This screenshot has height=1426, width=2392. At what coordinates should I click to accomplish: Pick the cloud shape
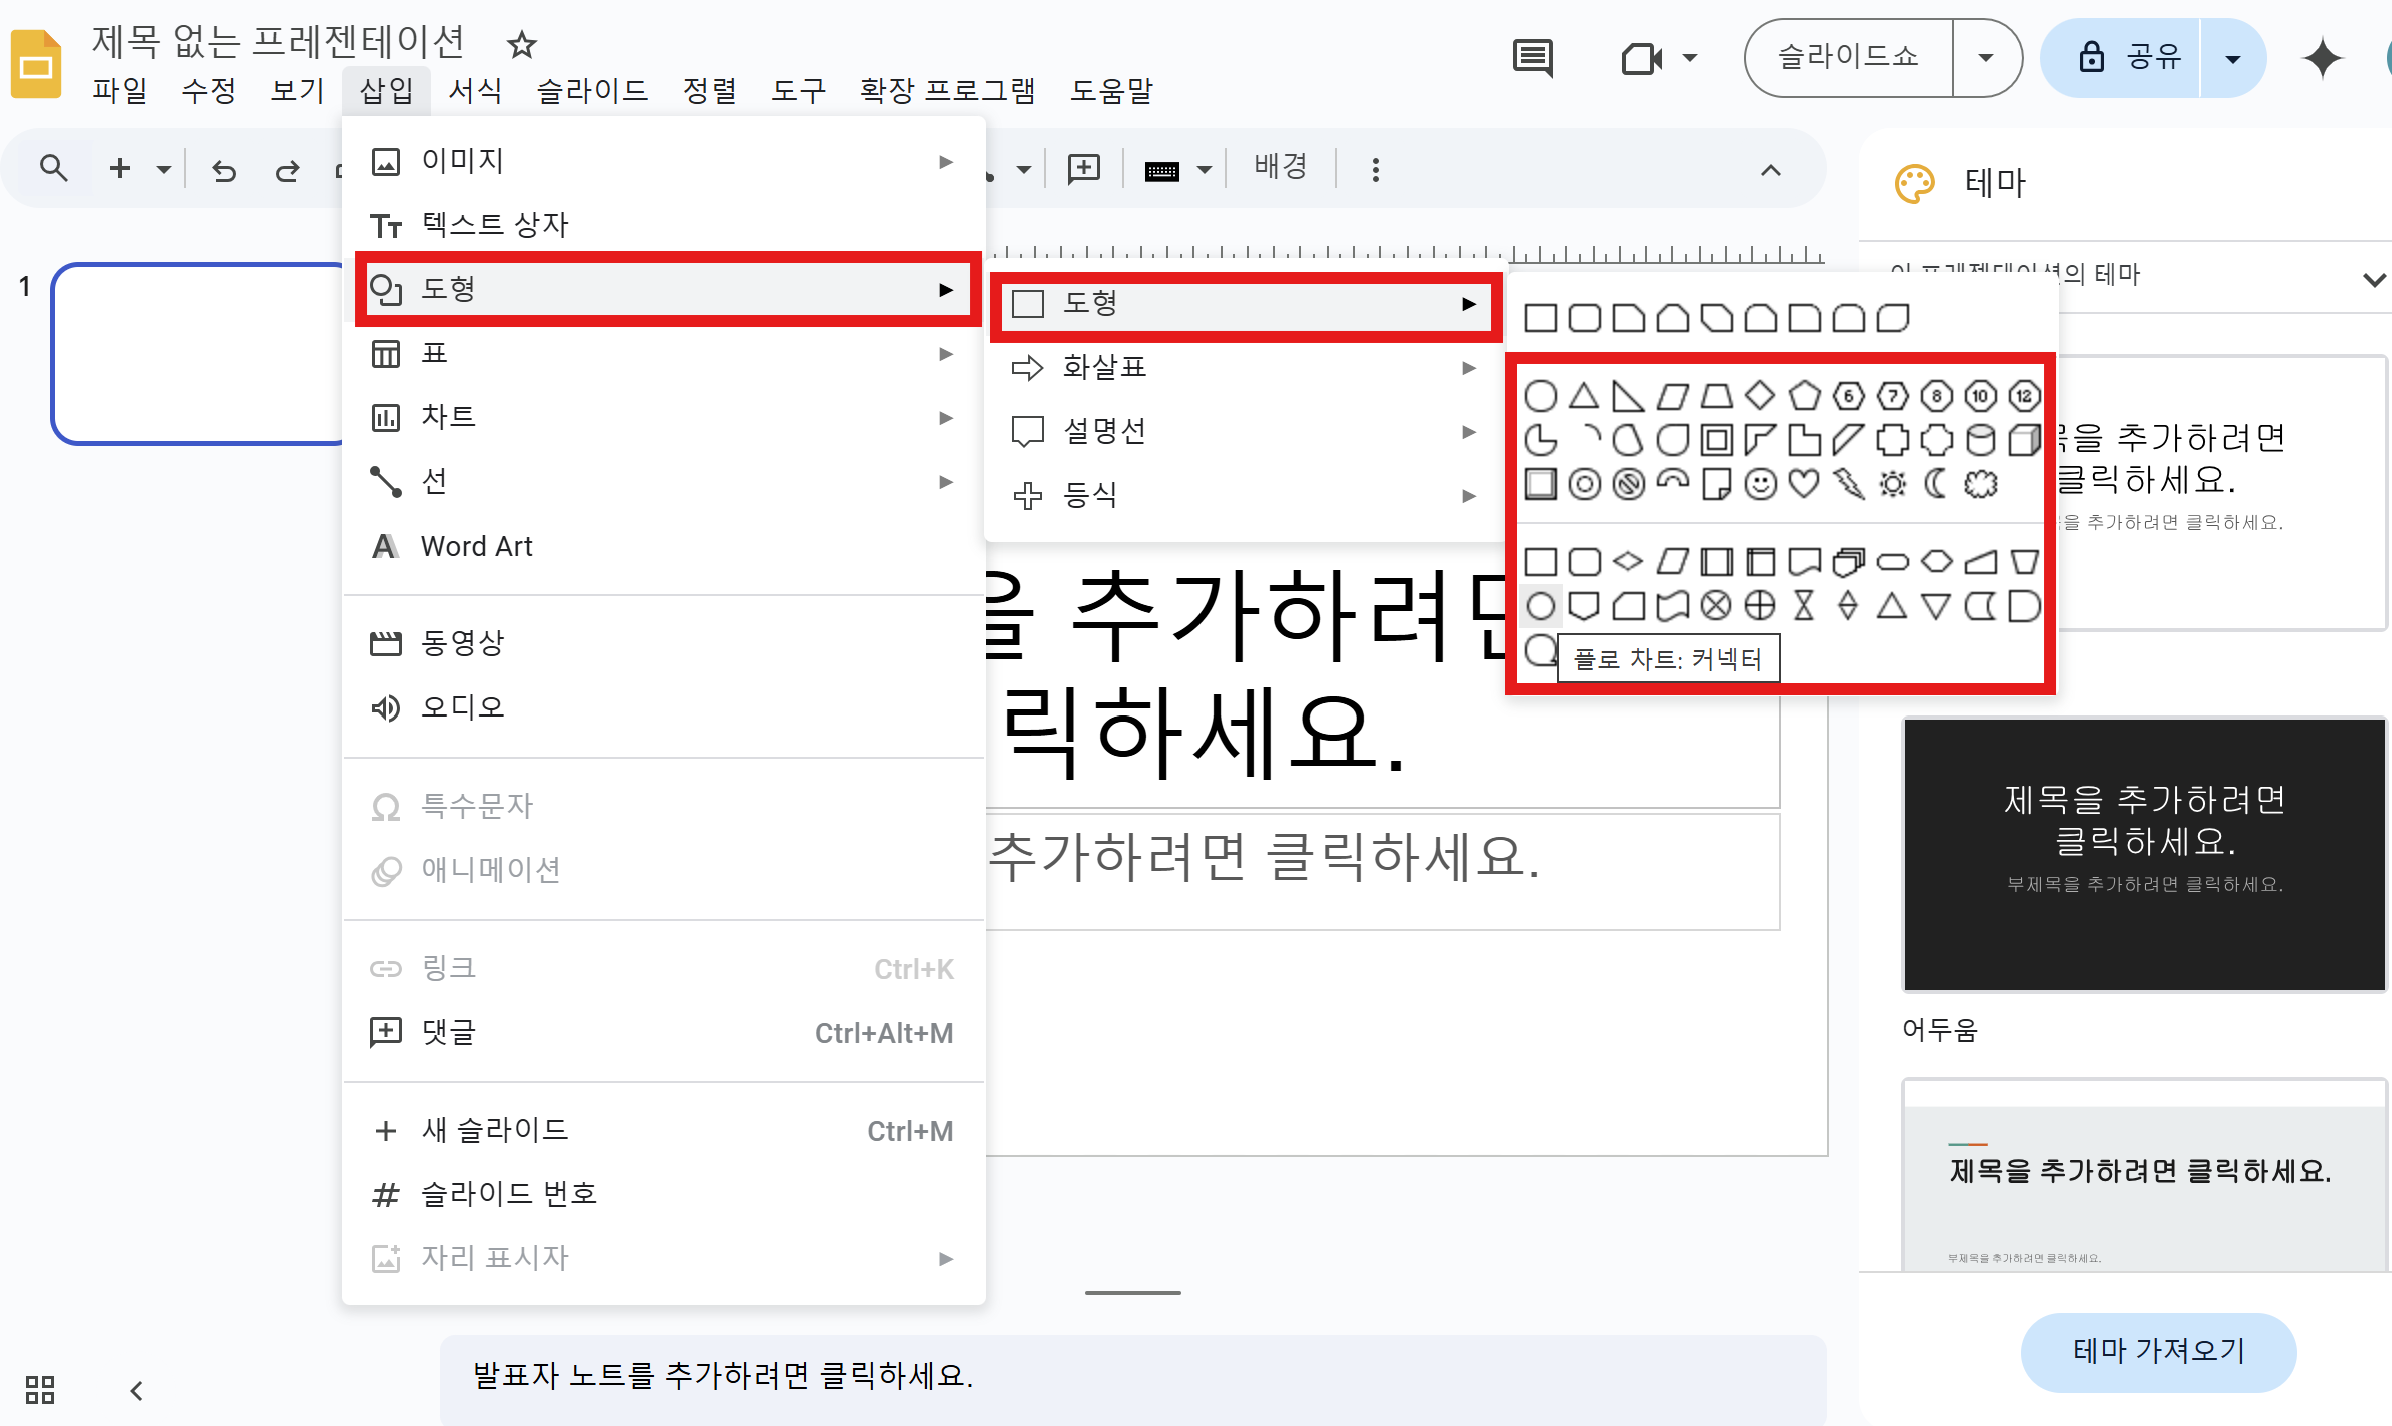pos(1980,484)
